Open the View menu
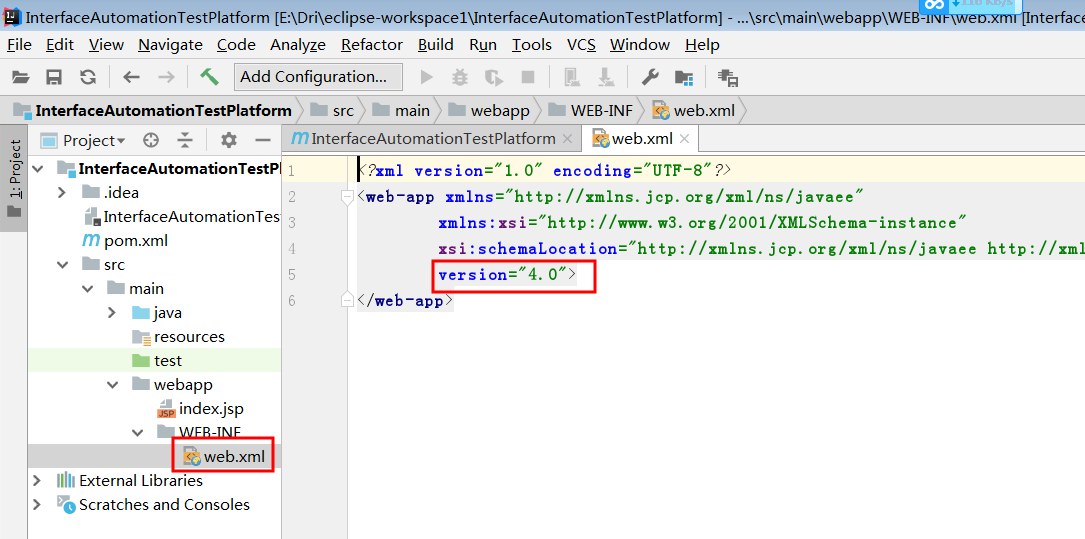This screenshot has height=539, width=1085. point(106,45)
